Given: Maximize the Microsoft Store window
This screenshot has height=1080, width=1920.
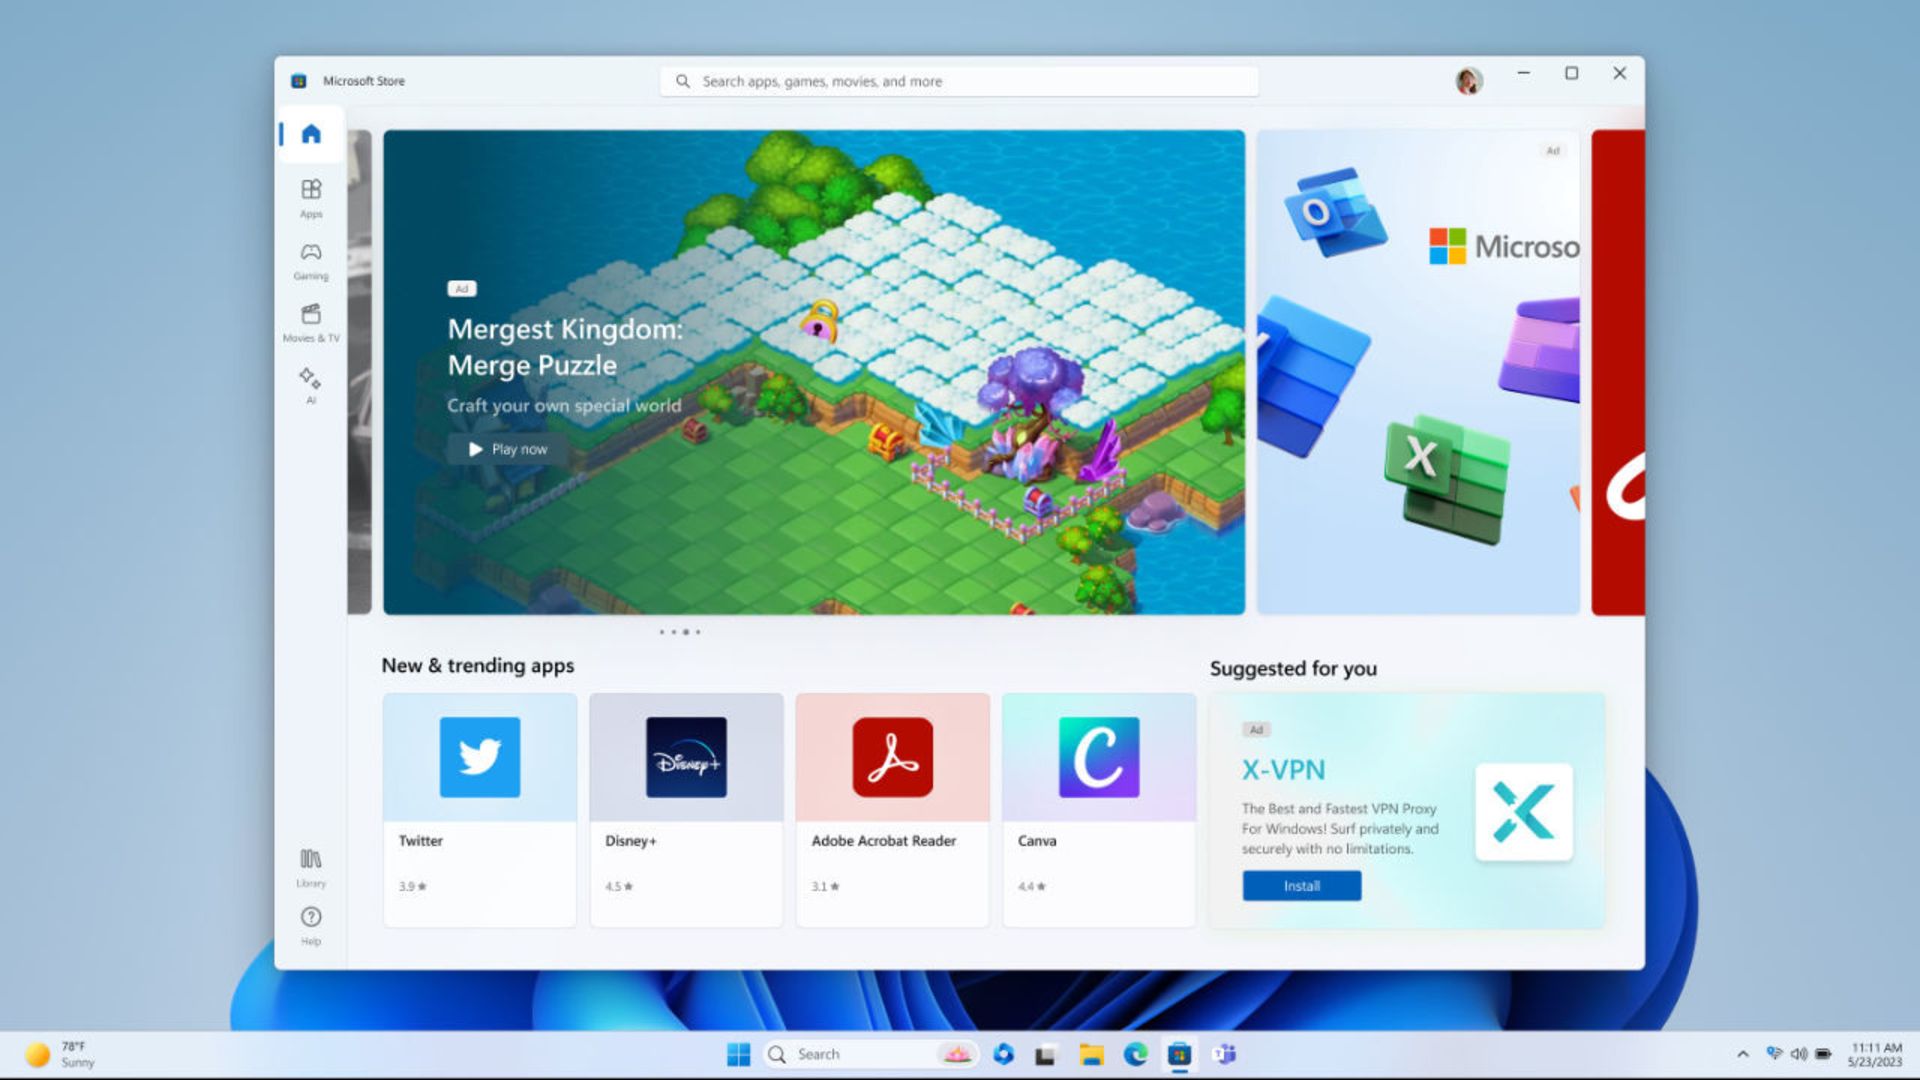Looking at the screenshot, I should click(1571, 73).
